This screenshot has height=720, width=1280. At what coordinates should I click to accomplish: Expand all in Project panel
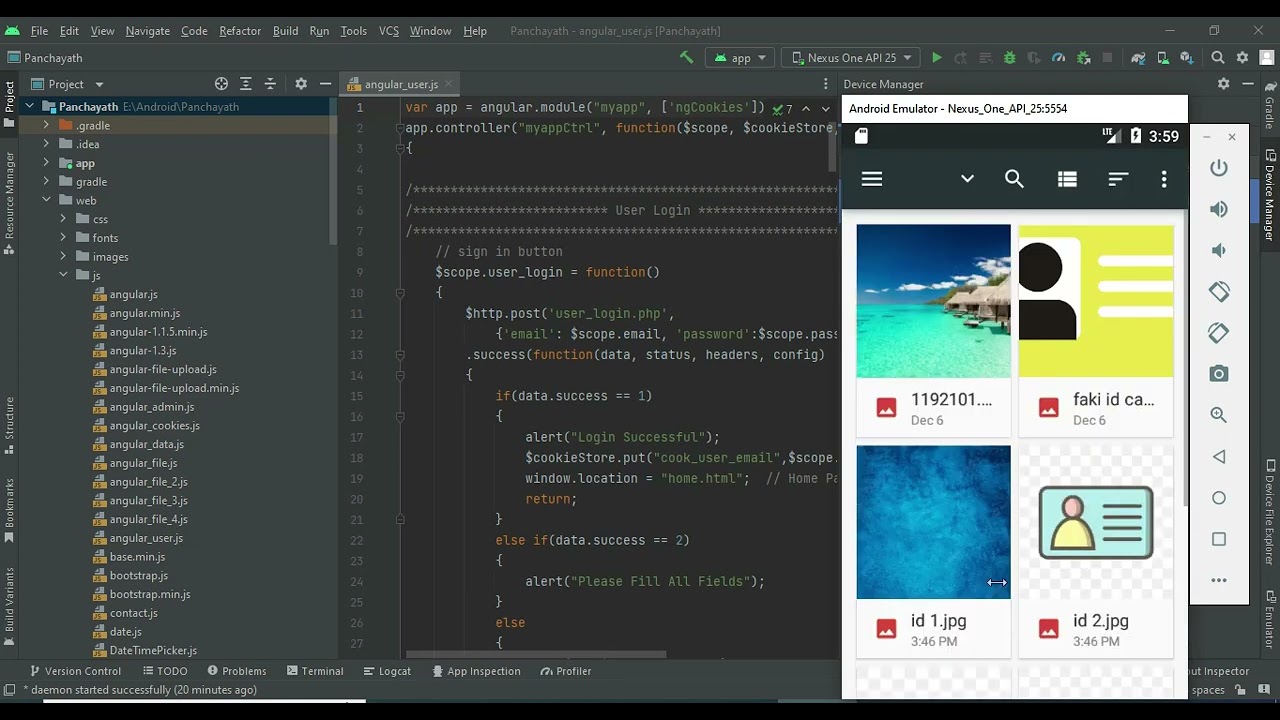pyautogui.click(x=246, y=84)
